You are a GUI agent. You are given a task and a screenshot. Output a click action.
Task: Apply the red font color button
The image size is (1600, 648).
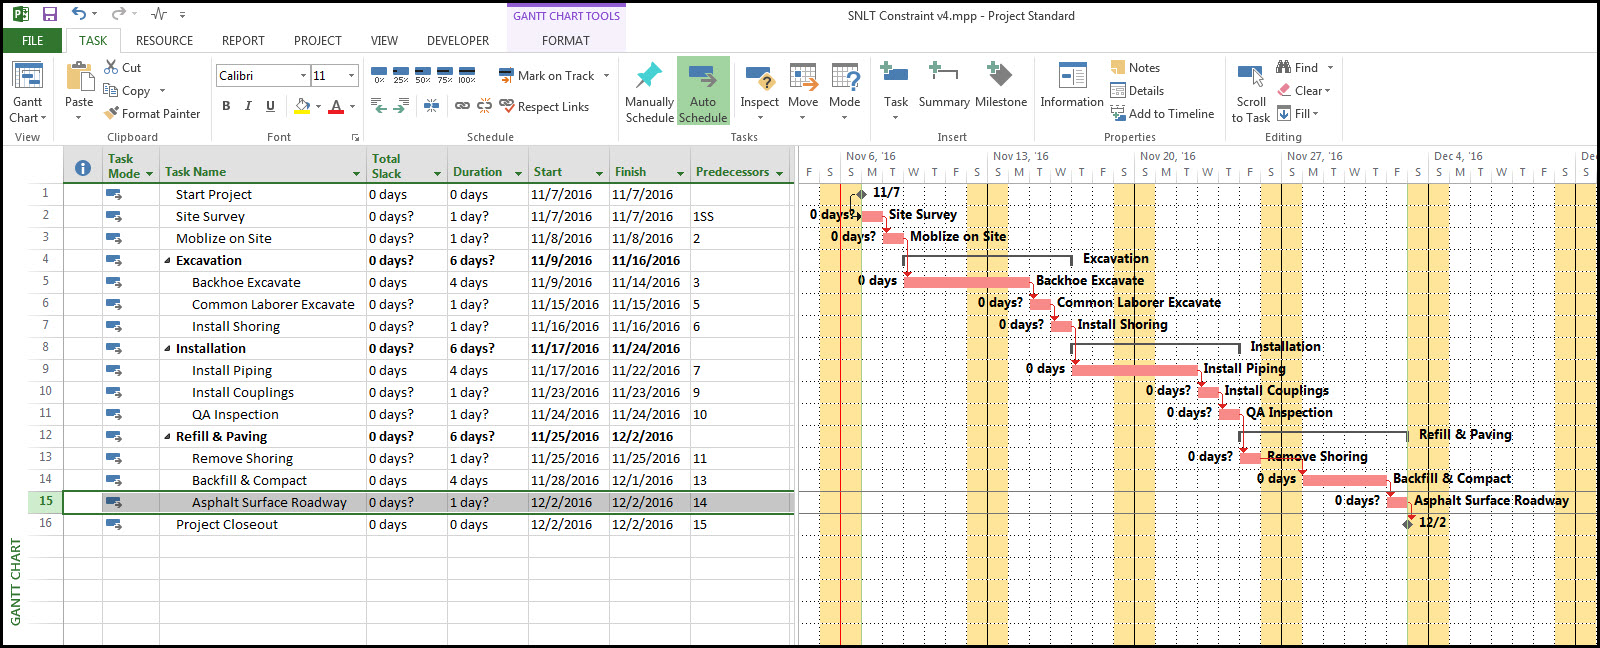click(x=336, y=105)
